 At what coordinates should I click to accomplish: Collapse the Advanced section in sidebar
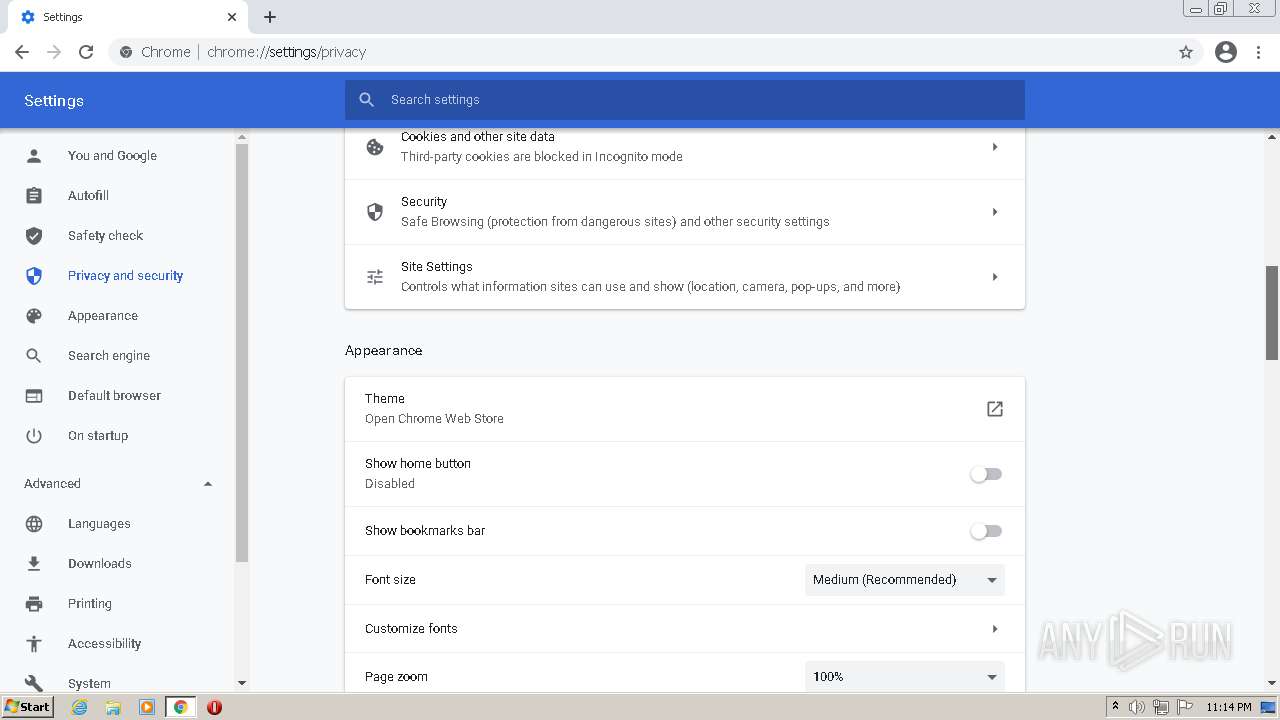[x=208, y=484]
